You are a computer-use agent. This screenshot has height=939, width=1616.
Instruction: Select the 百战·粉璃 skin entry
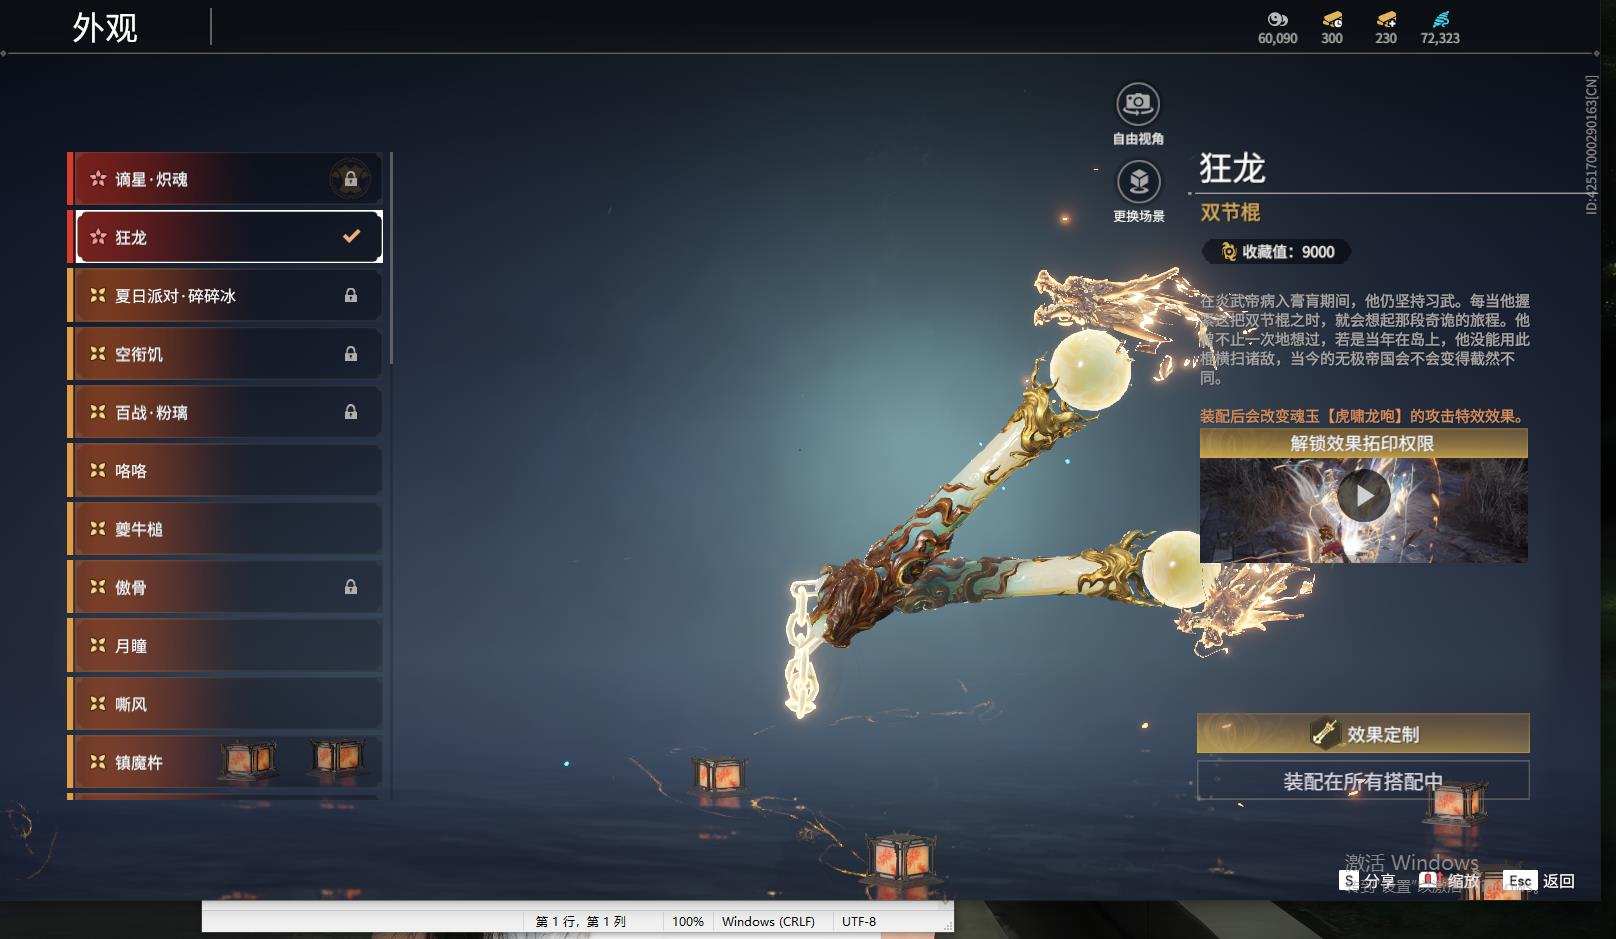click(x=225, y=412)
